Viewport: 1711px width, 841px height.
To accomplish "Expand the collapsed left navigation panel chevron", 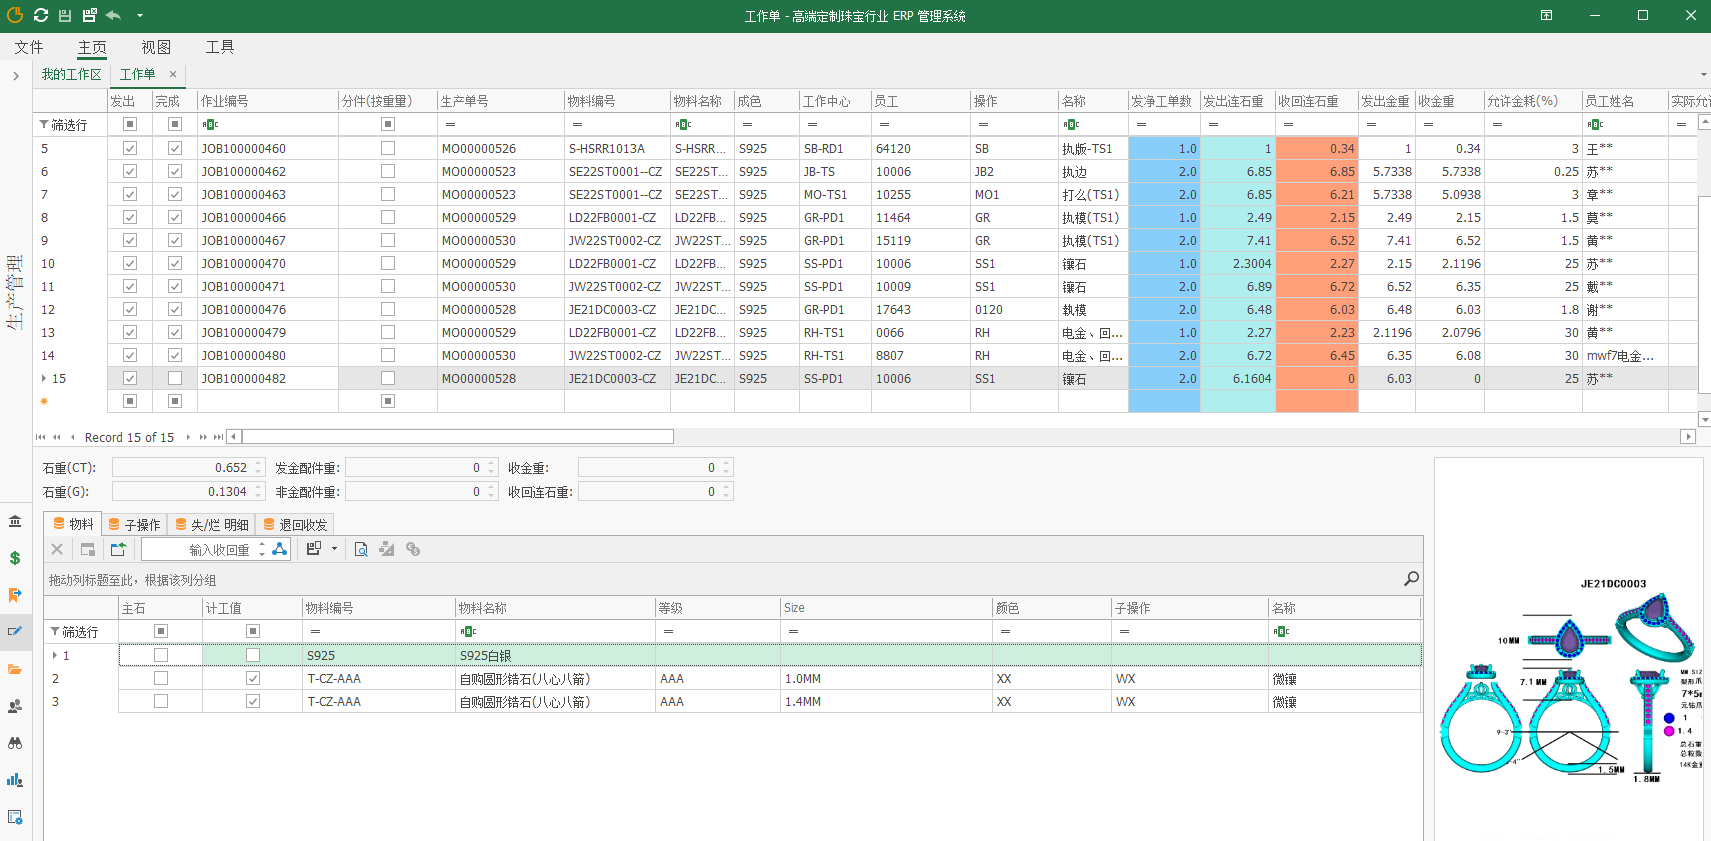I will 16,76.
